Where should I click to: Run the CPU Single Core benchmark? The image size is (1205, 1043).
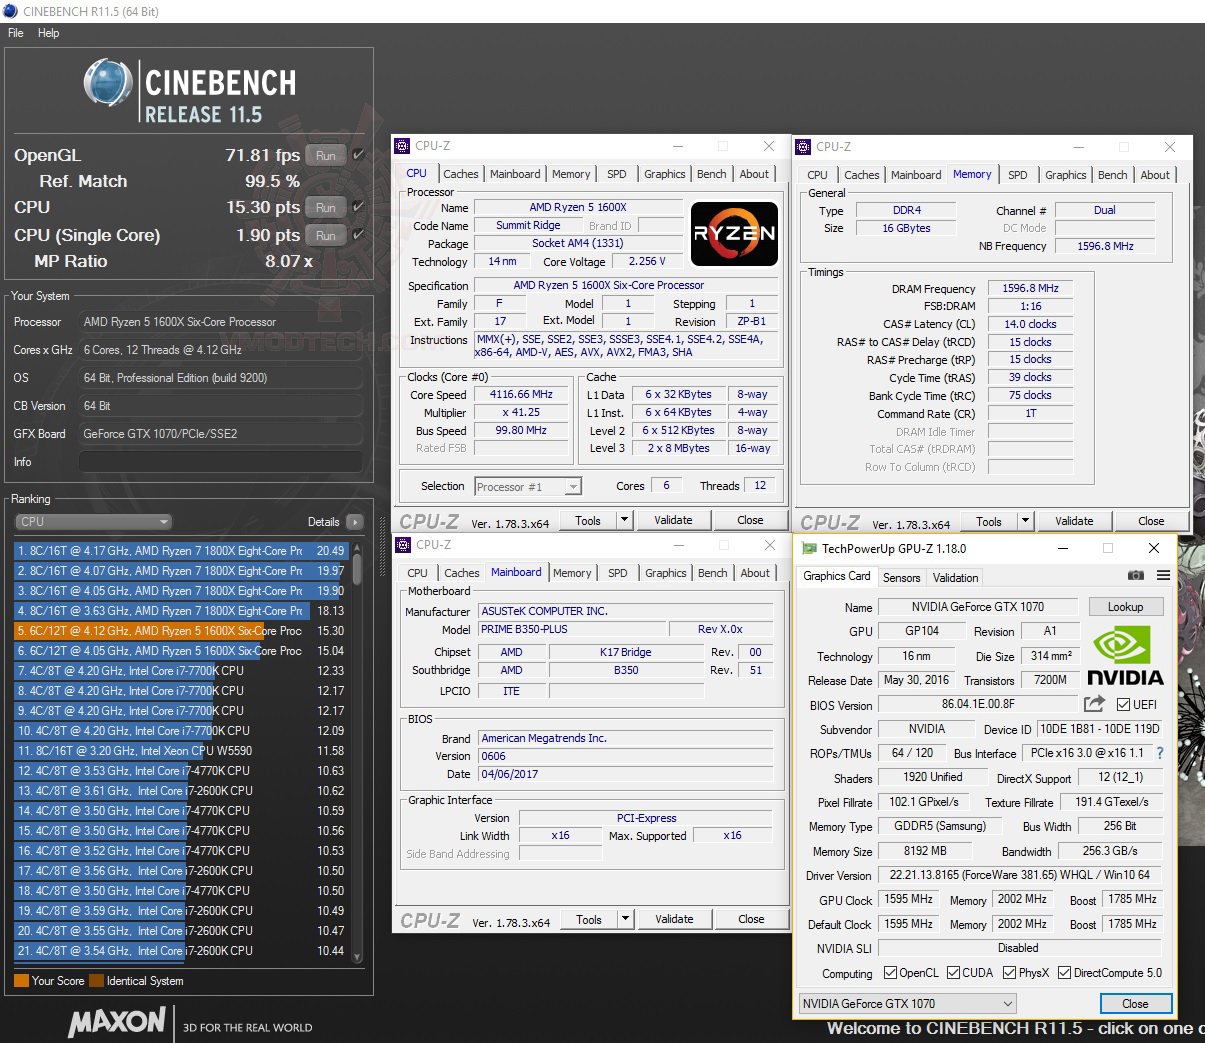324,235
